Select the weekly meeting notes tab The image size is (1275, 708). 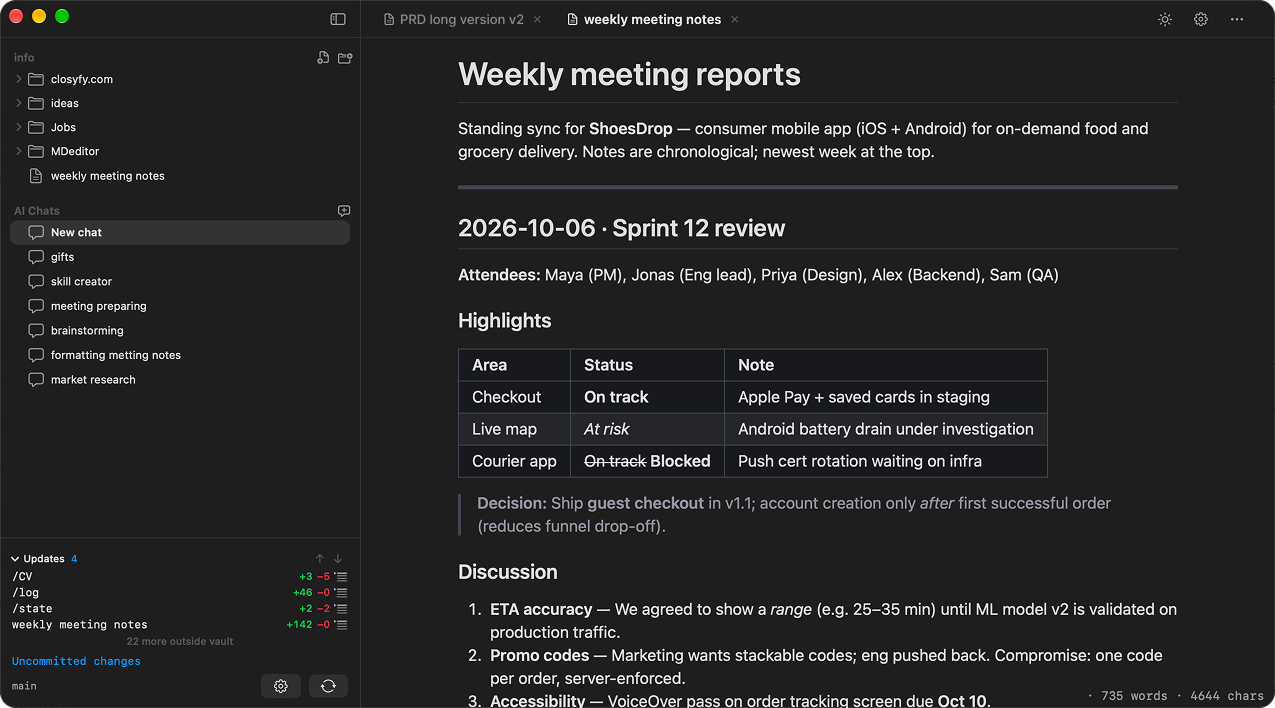(643, 19)
